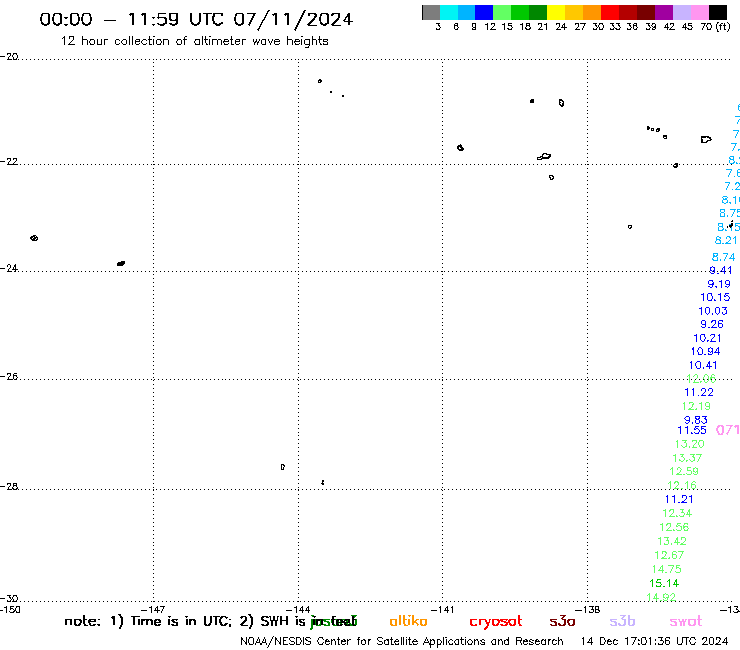Click the wave height value 8.74
This screenshot has width=740, height=650.
[723, 257]
